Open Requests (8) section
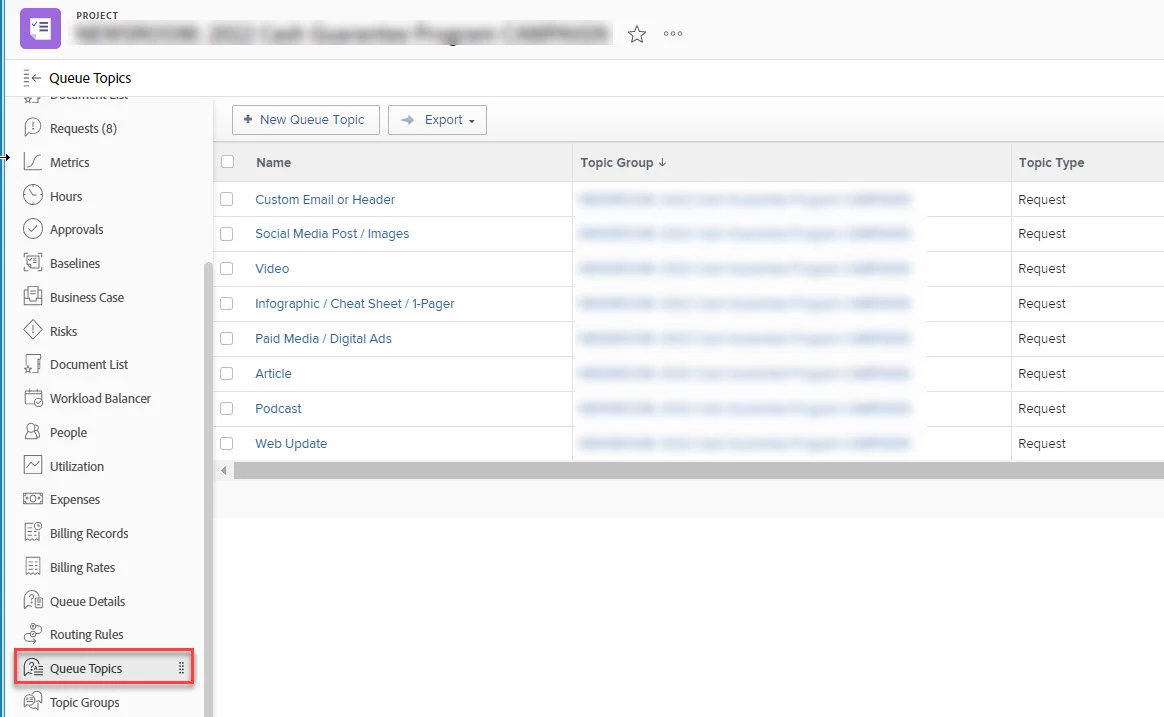Screen dimensions: 1164x717 [83, 128]
